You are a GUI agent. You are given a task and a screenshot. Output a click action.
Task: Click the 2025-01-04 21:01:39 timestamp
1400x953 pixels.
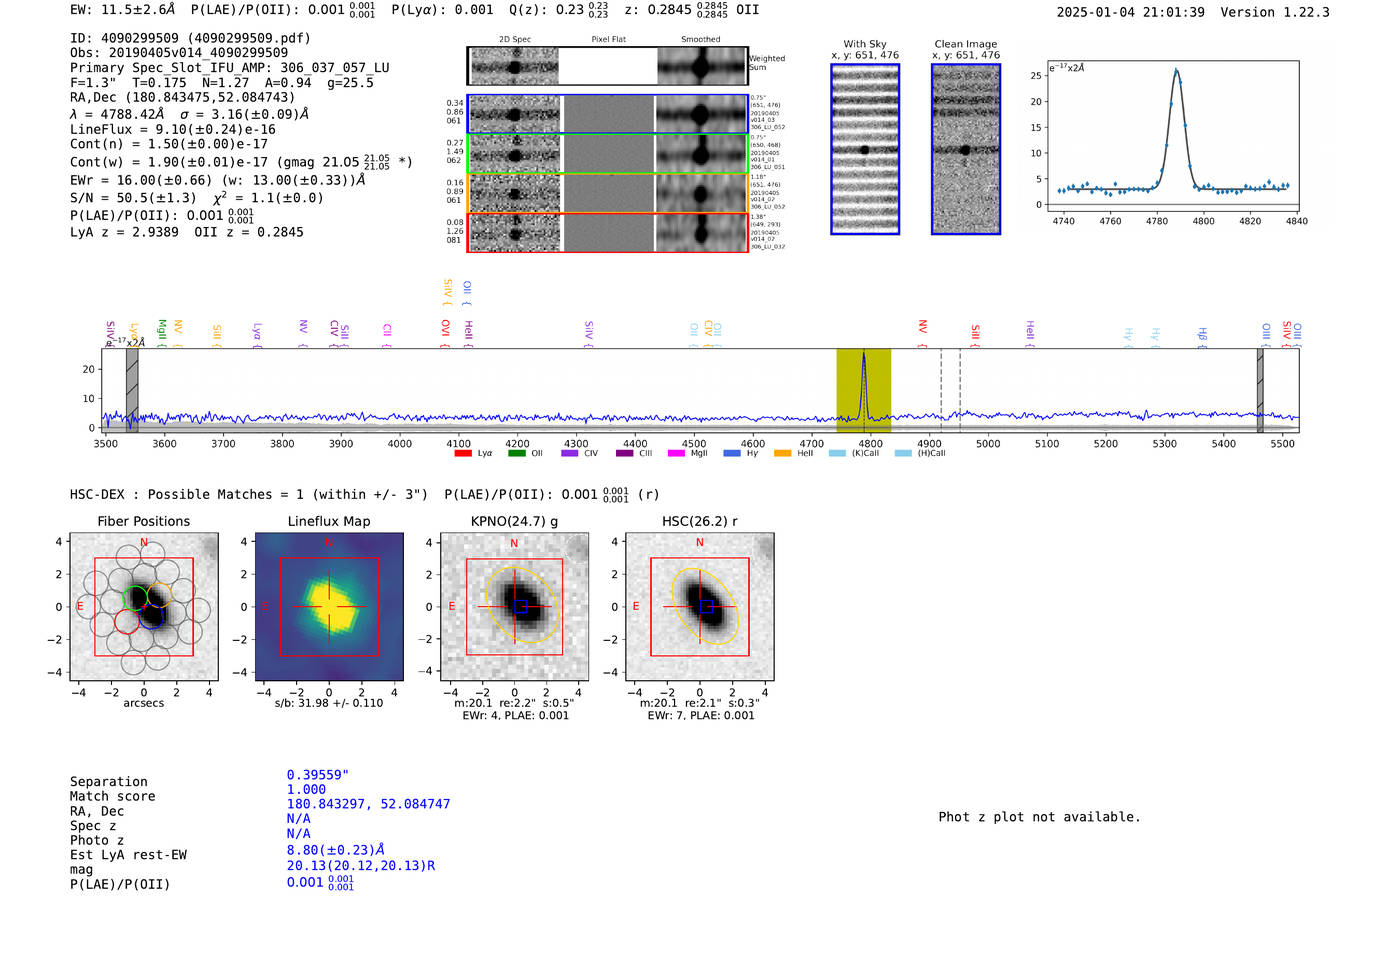pos(1130,12)
